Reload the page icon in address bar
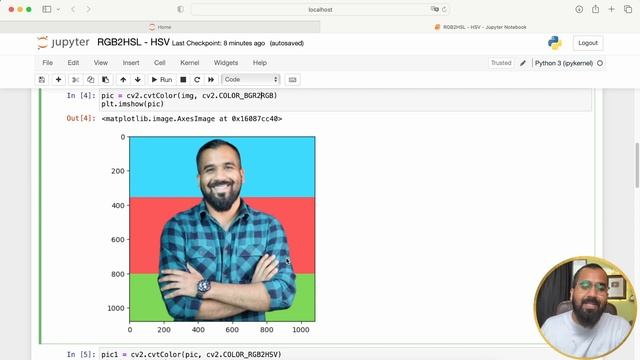This screenshot has height=360, width=640. click(444, 9)
